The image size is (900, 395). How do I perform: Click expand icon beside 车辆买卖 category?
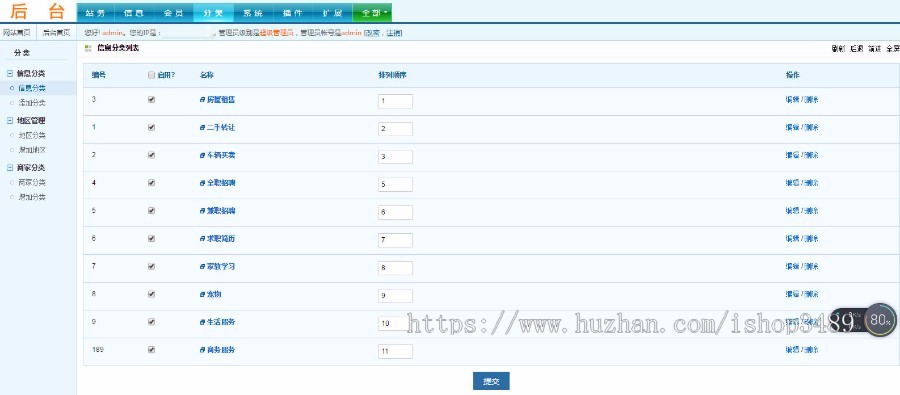(202, 156)
